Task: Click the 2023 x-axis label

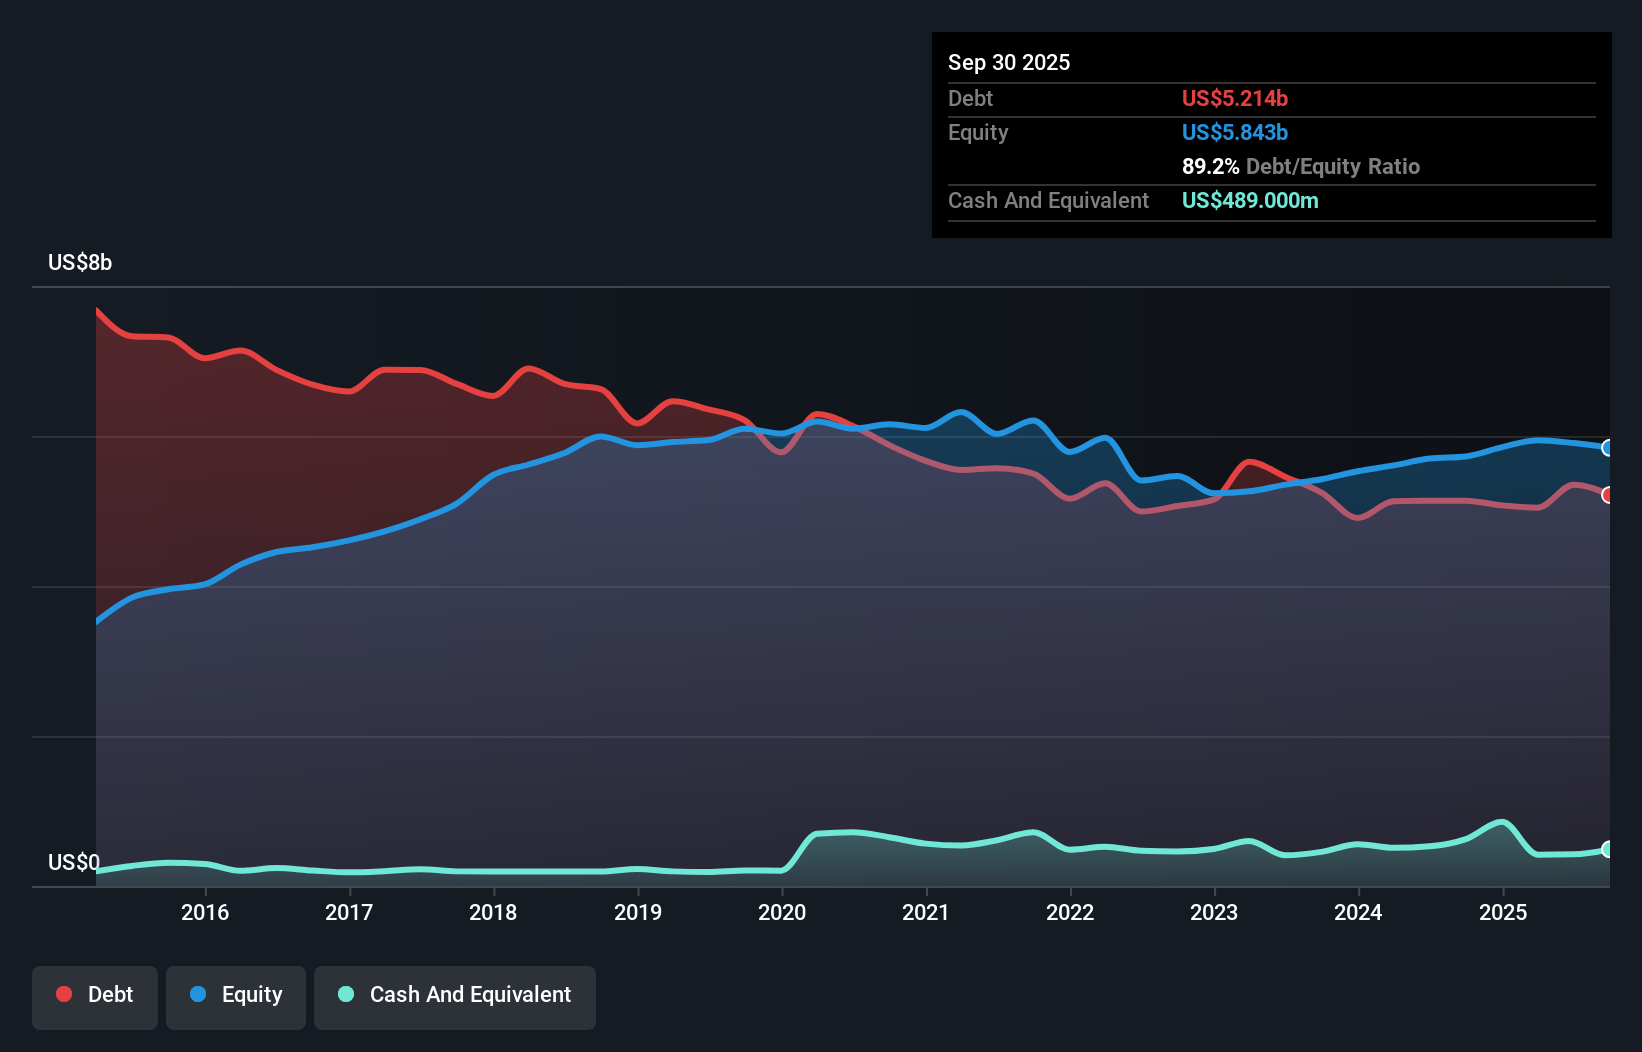Action: pos(1214,912)
